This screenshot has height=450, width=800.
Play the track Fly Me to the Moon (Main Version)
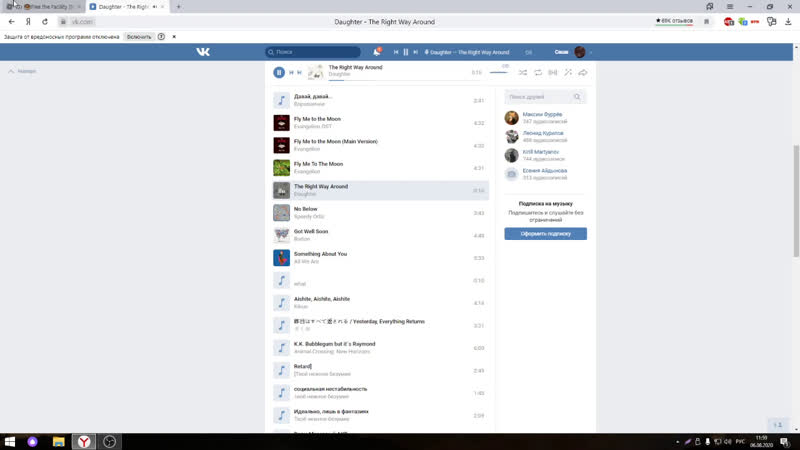pyautogui.click(x=336, y=141)
